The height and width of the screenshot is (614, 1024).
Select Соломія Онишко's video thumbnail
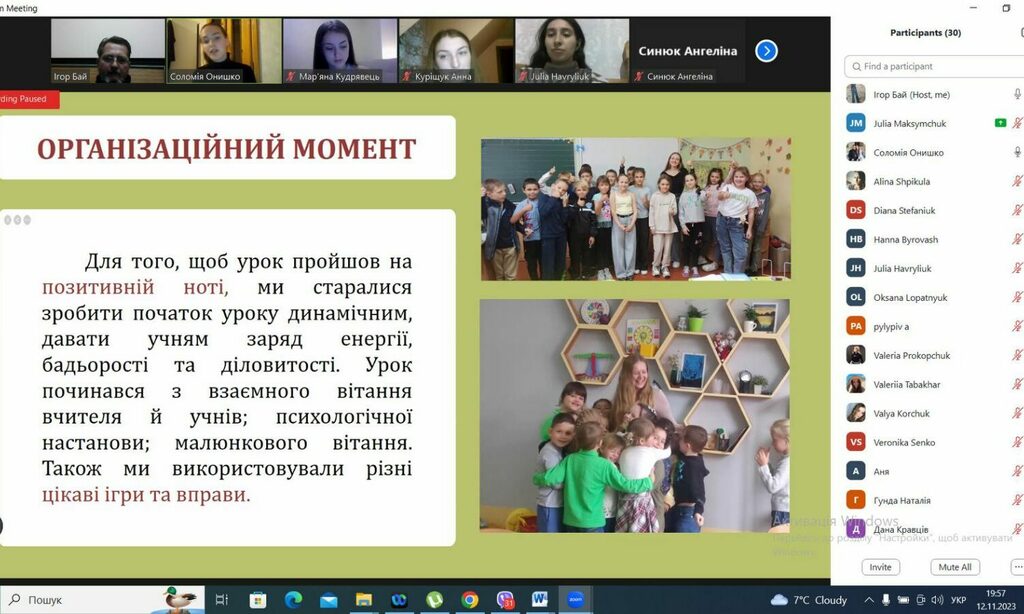(x=224, y=50)
